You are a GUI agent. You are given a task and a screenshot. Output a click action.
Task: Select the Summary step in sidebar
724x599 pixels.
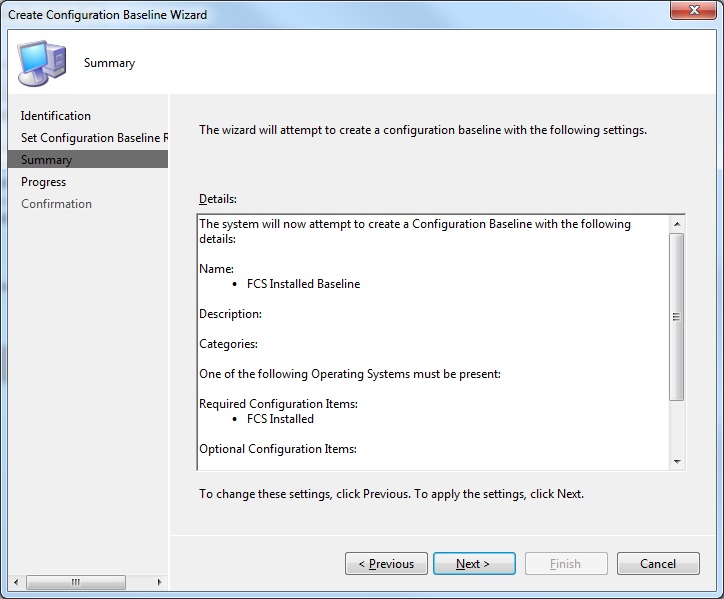tap(88, 160)
